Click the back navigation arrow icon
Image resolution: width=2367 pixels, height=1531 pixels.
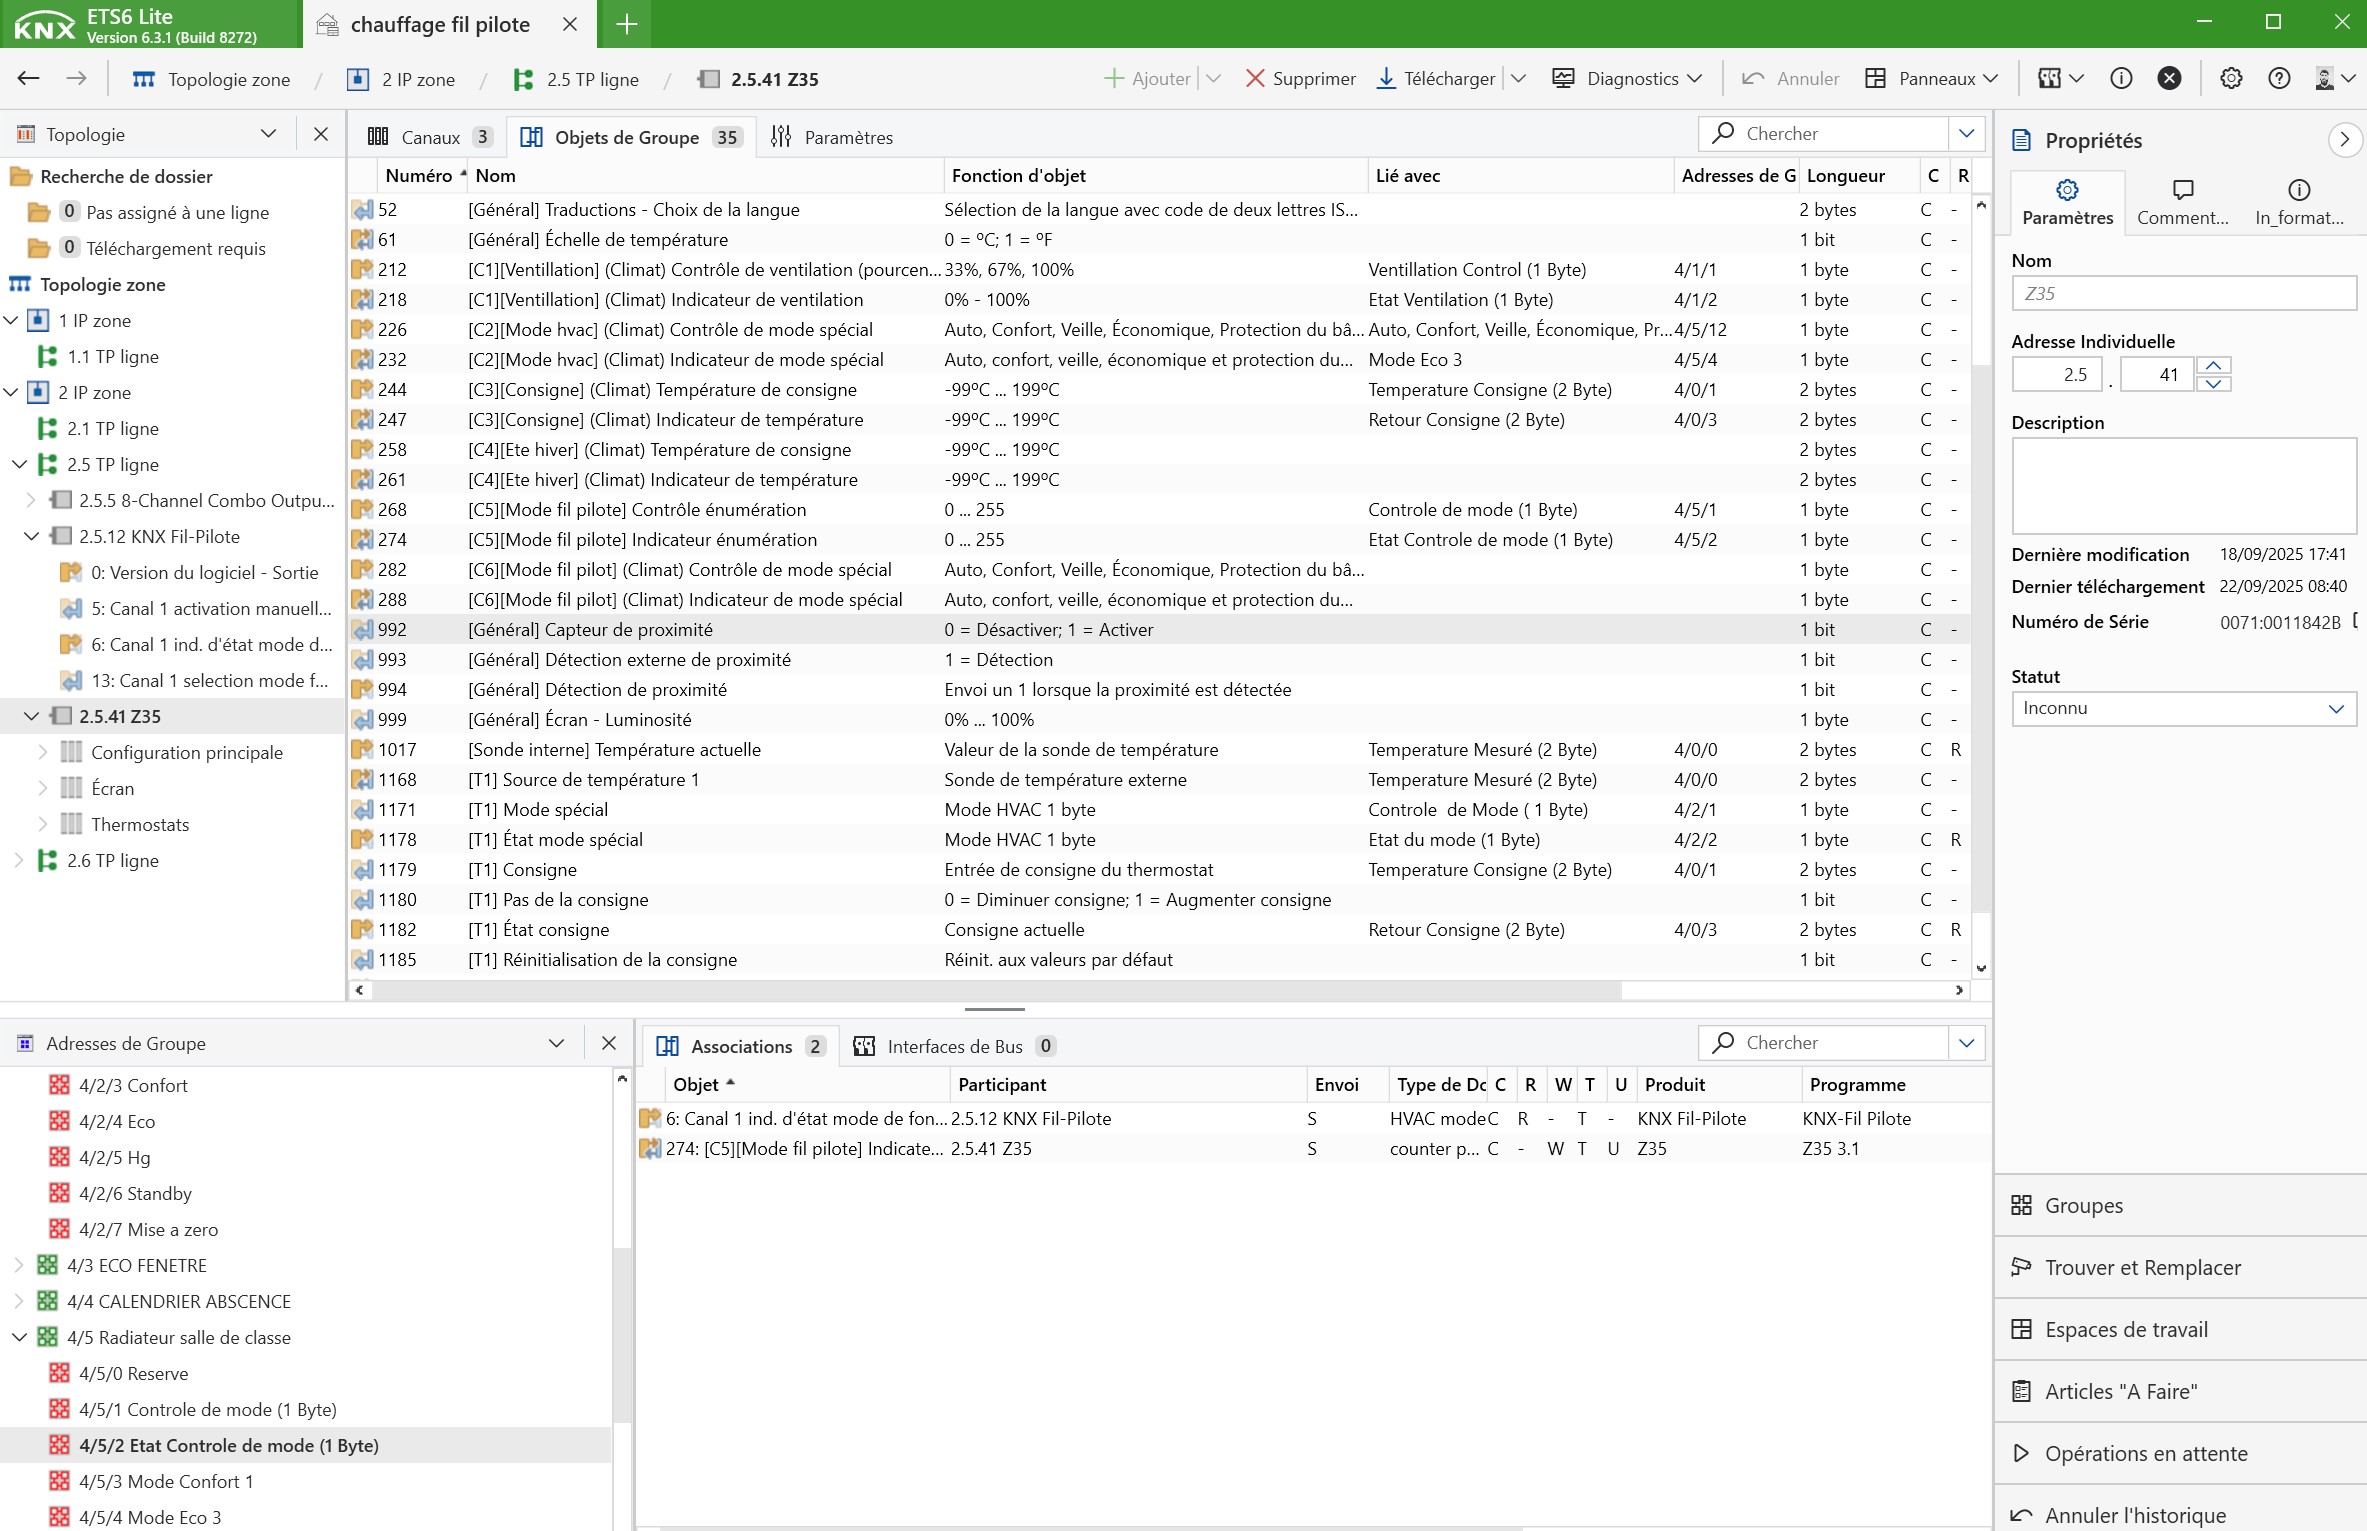pyautogui.click(x=29, y=79)
